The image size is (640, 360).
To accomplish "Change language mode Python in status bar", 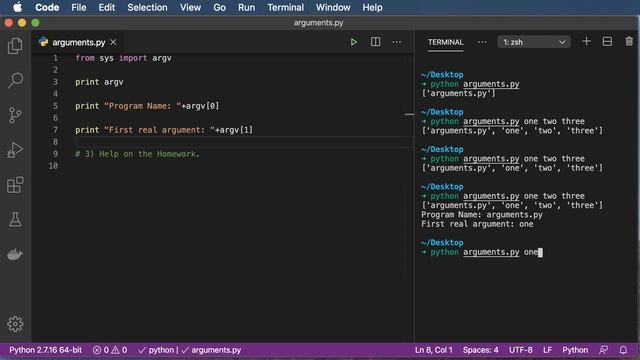I will [575, 350].
